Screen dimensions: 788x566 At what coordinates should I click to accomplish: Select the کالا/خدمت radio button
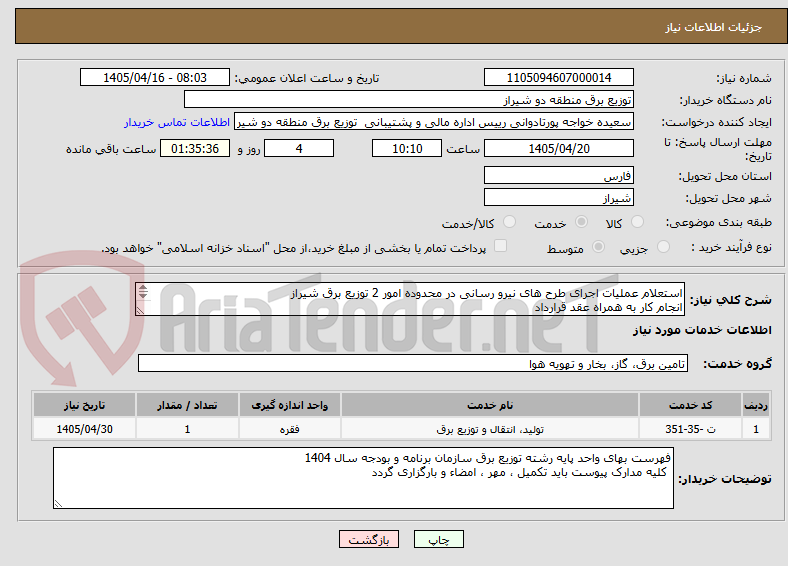(x=510, y=222)
